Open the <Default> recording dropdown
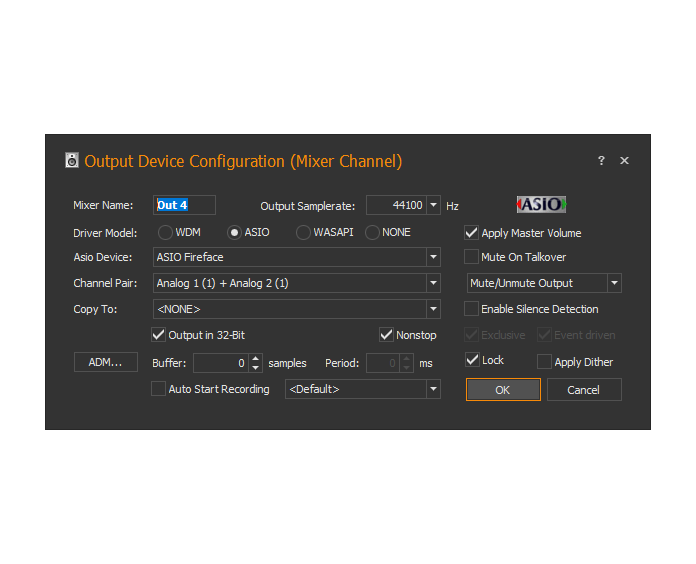This screenshot has width=696, height=564. pos(434,389)
